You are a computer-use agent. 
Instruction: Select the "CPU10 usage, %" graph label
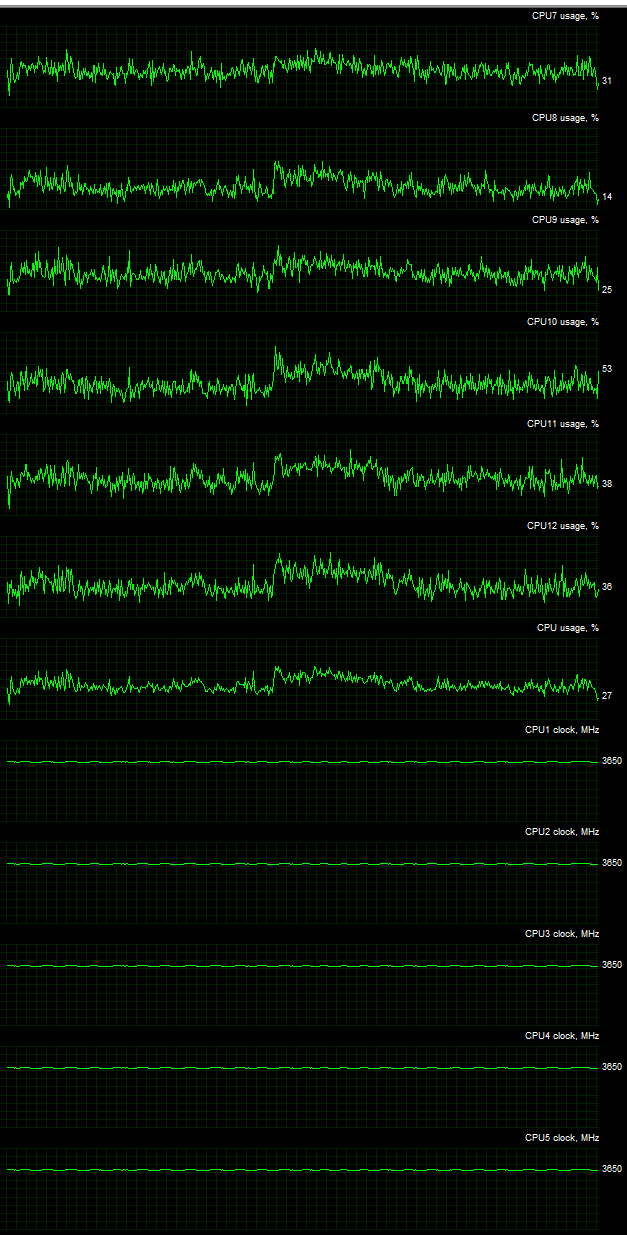(x=563, y=322)
